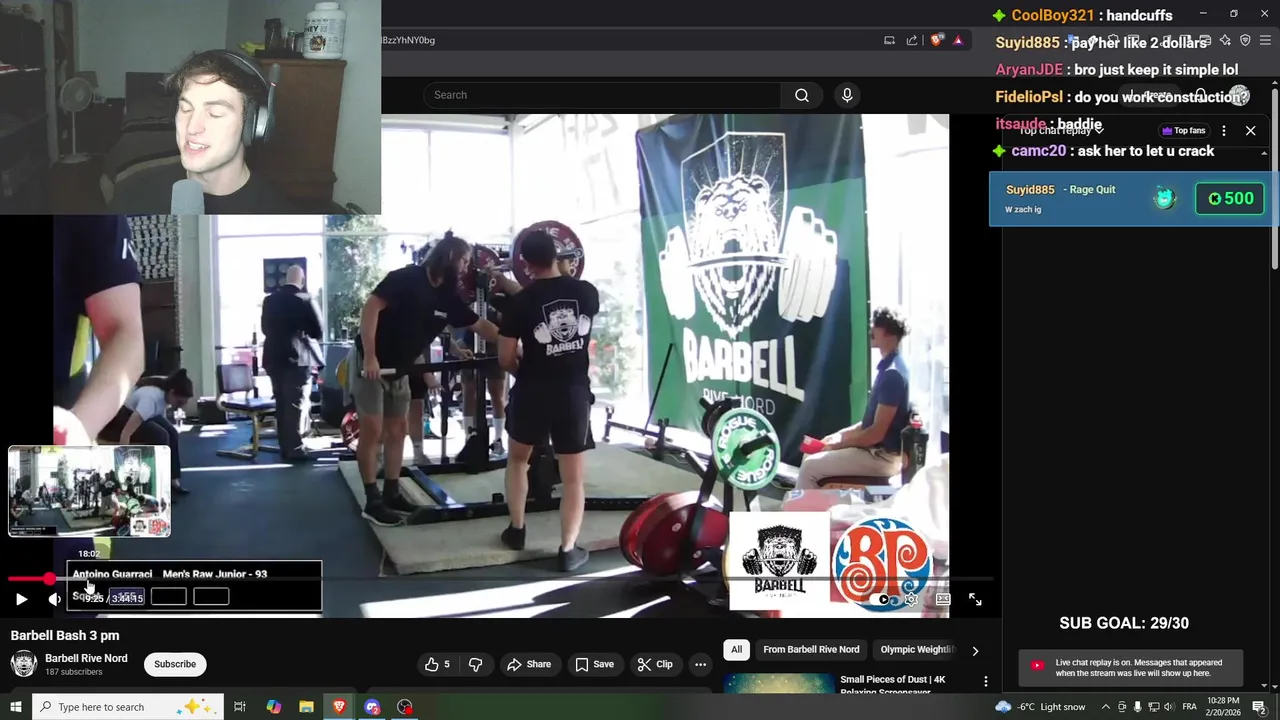Like the video with thumbs up

pos(437,664)
